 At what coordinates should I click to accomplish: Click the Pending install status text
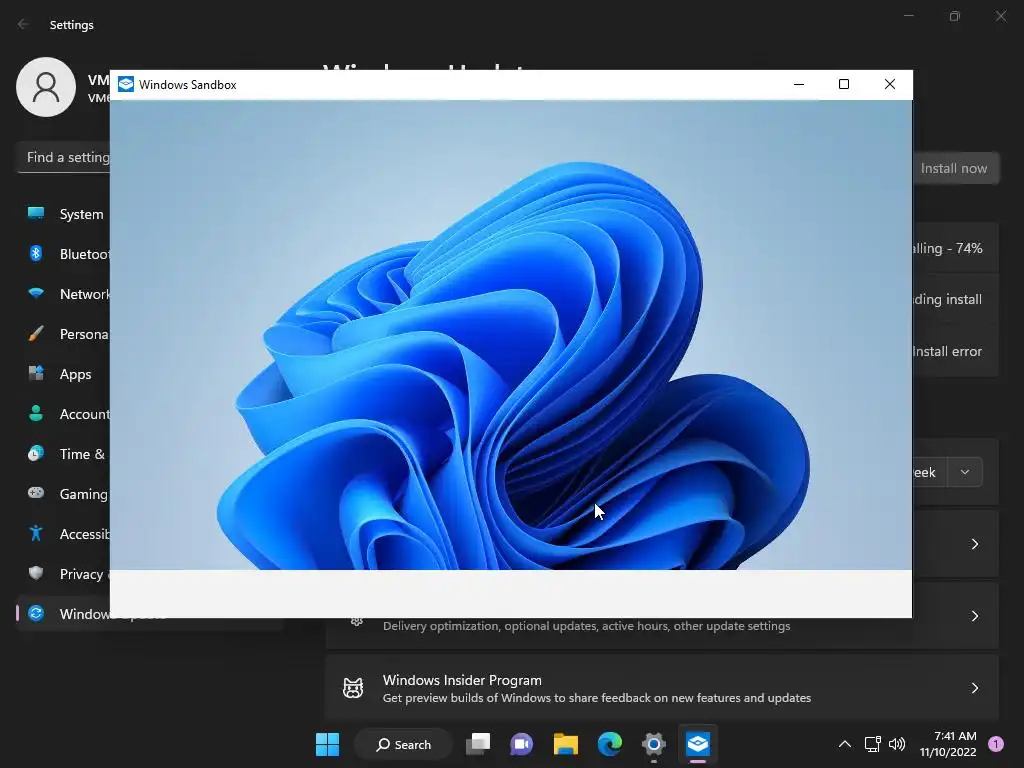pyautogui.click(x=947, y=299)
